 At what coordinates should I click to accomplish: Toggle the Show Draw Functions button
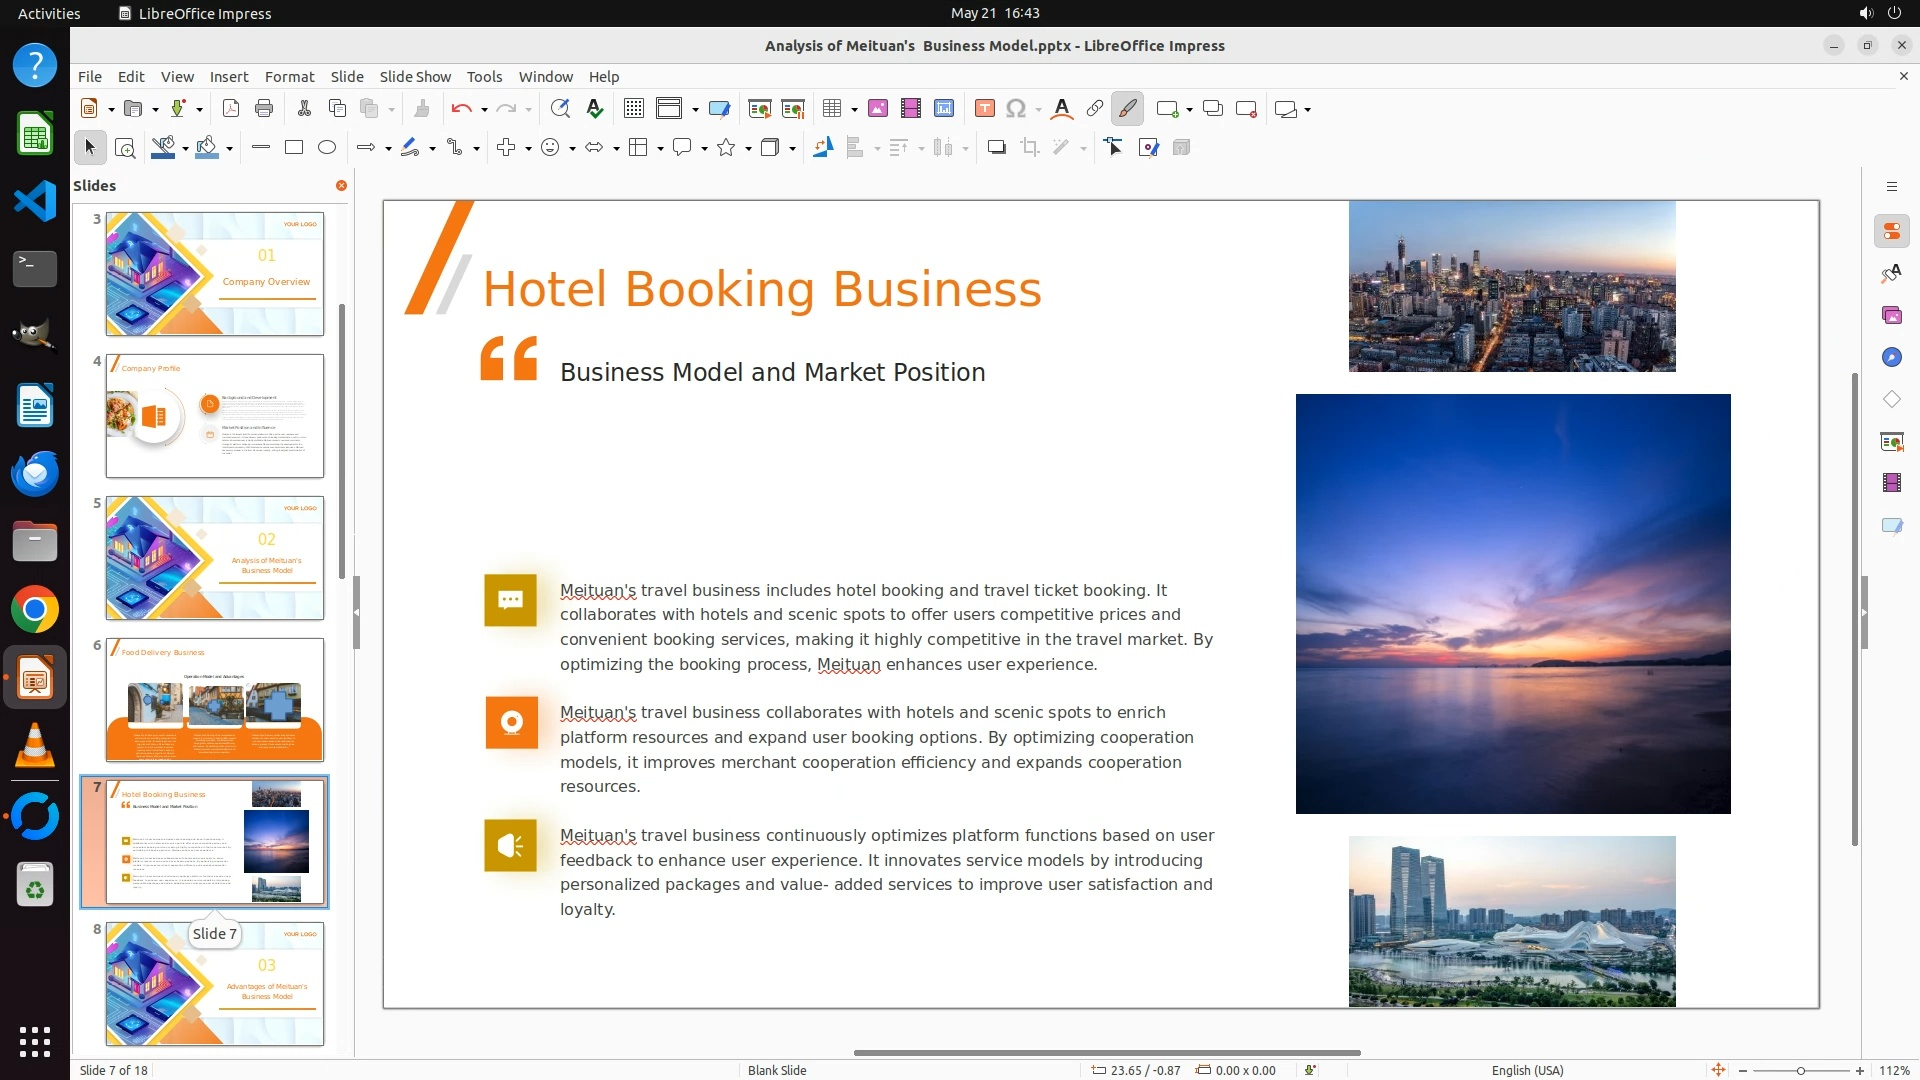[1127, 109]
